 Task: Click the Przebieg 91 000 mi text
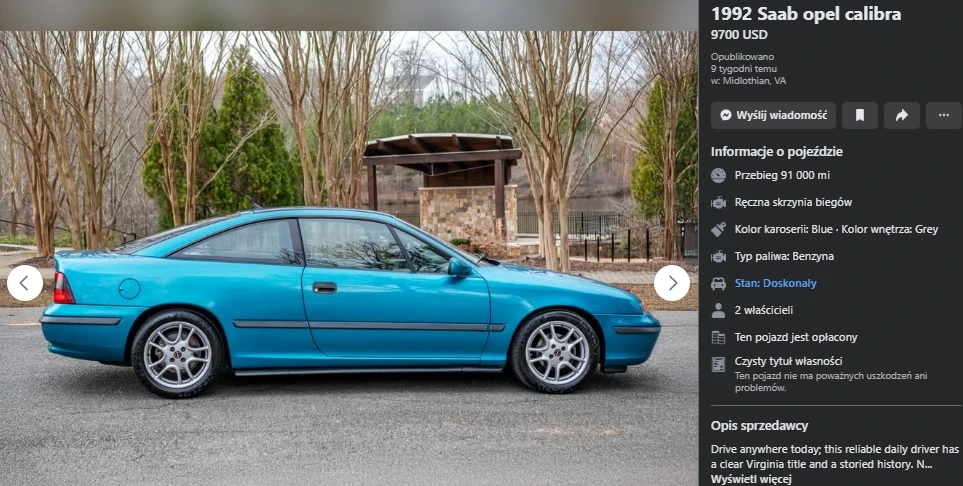(782, 175)
